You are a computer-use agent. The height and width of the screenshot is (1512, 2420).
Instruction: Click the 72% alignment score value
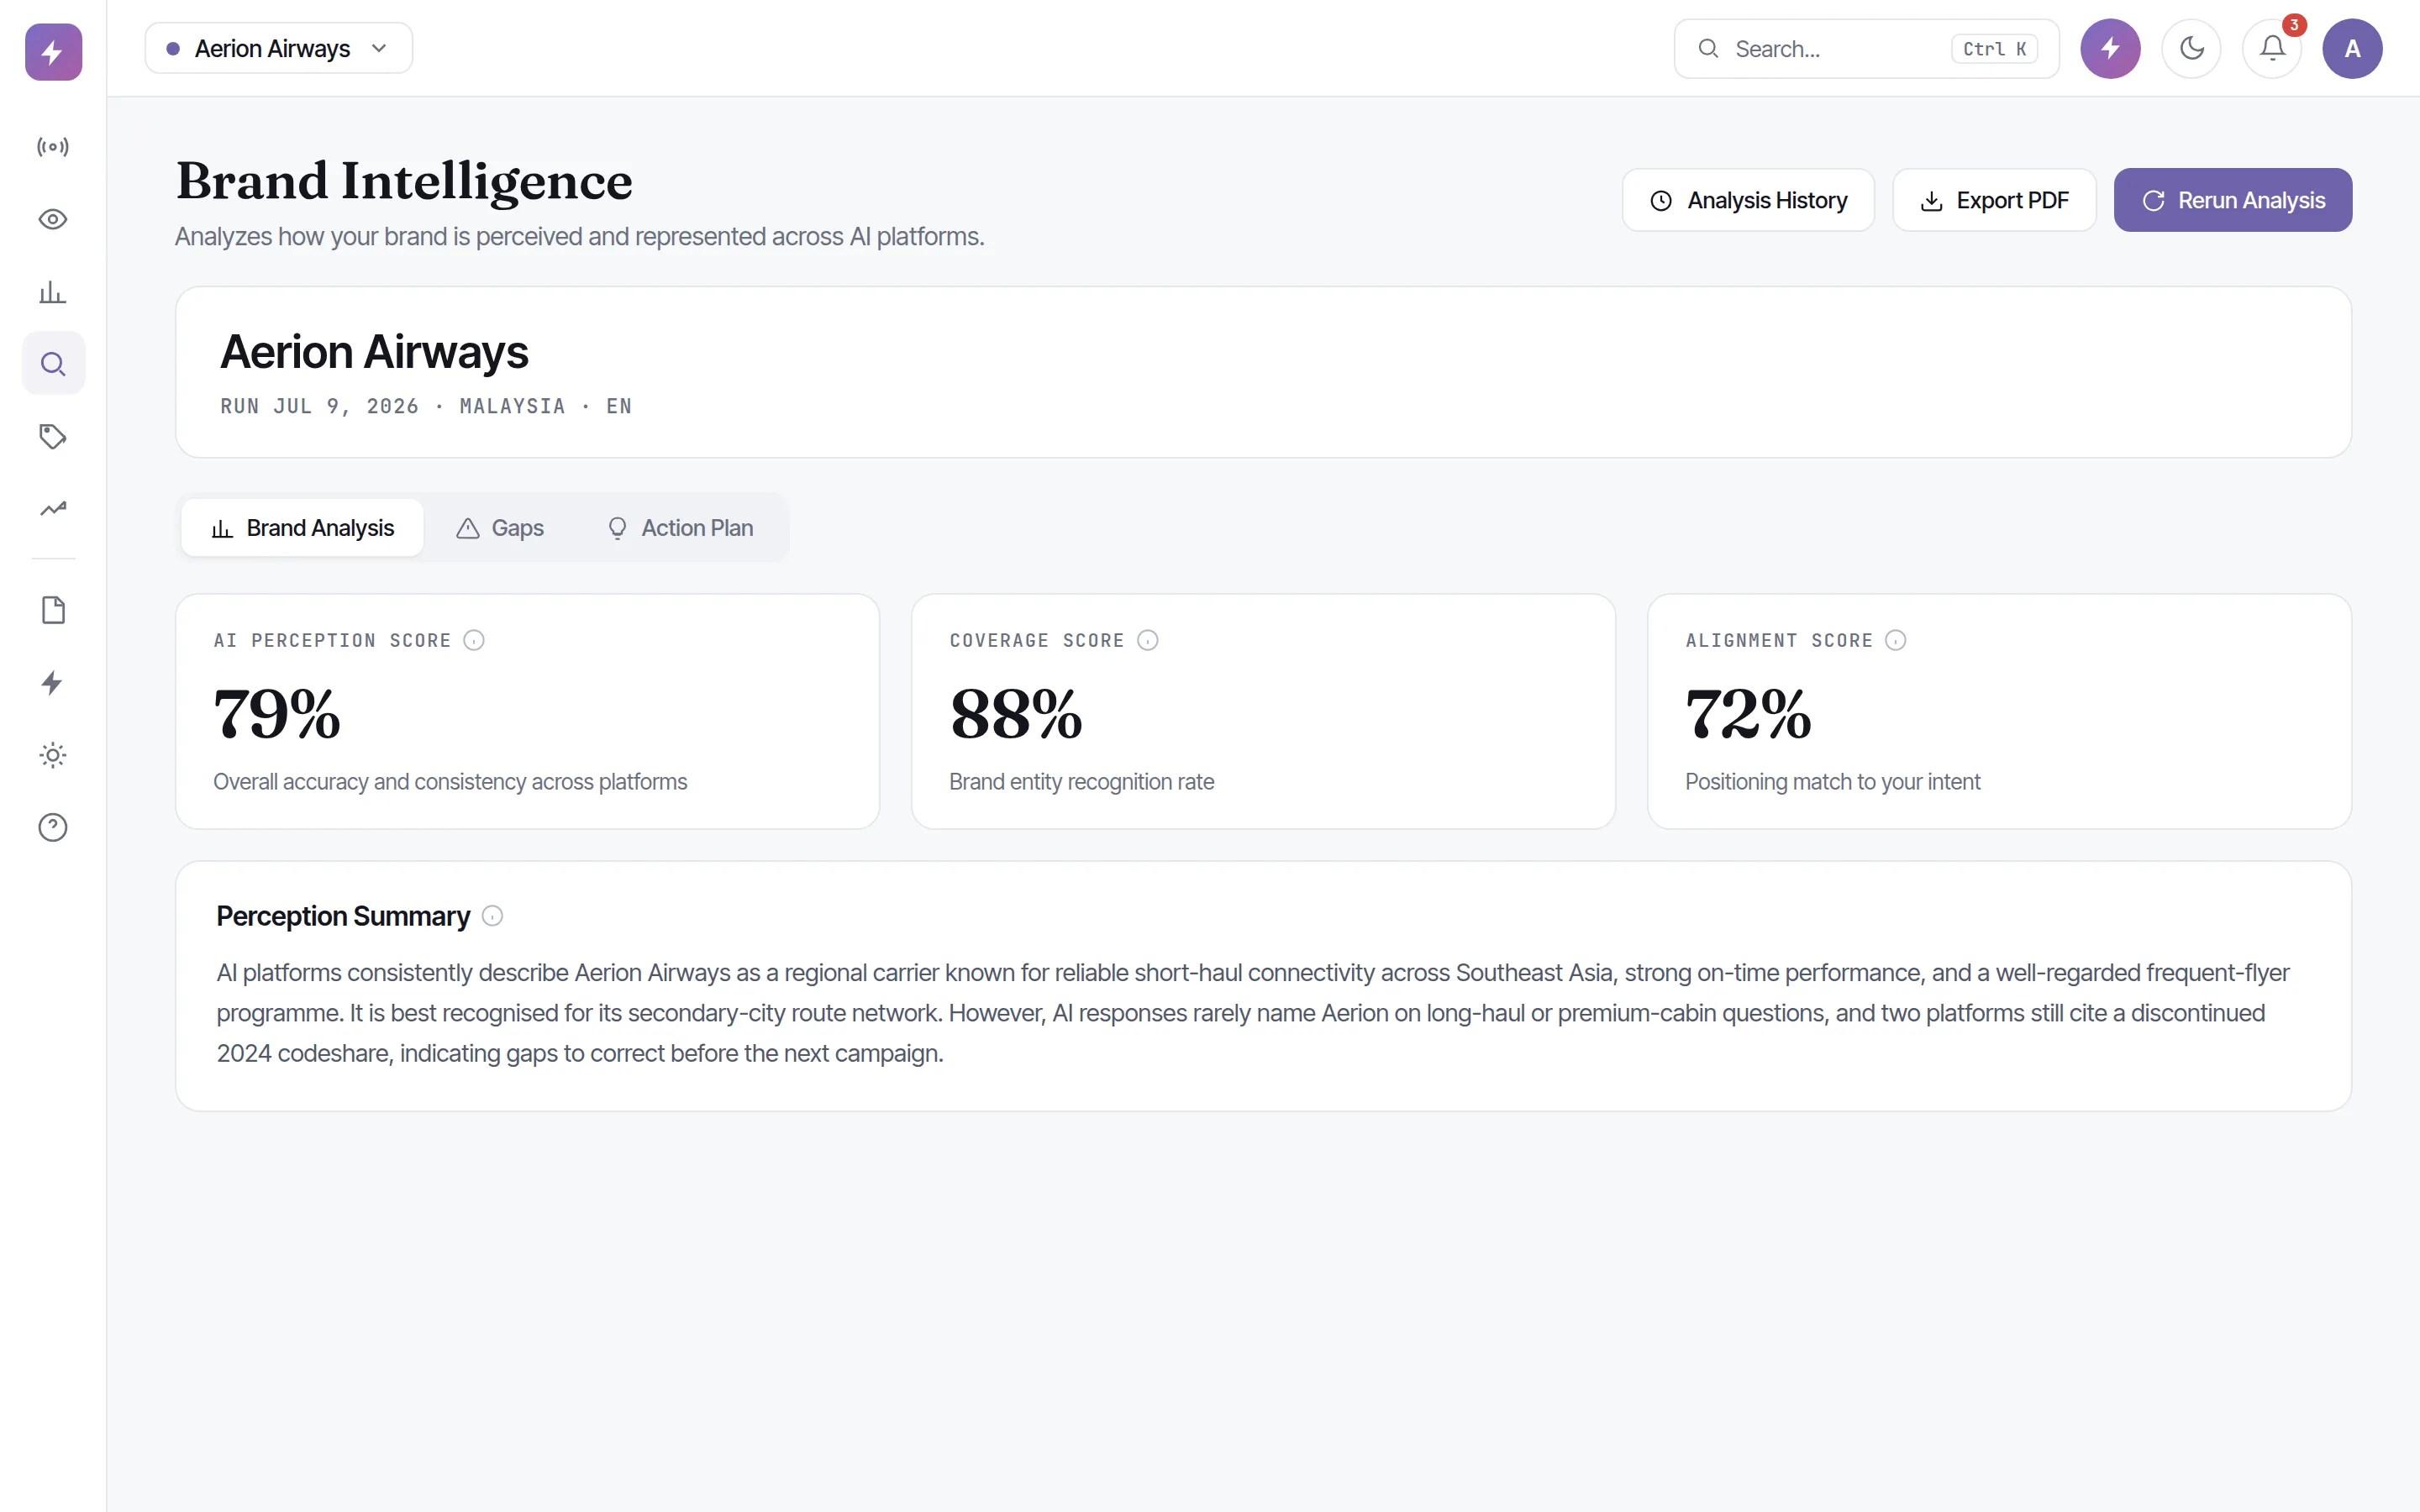click(1748, 714)
